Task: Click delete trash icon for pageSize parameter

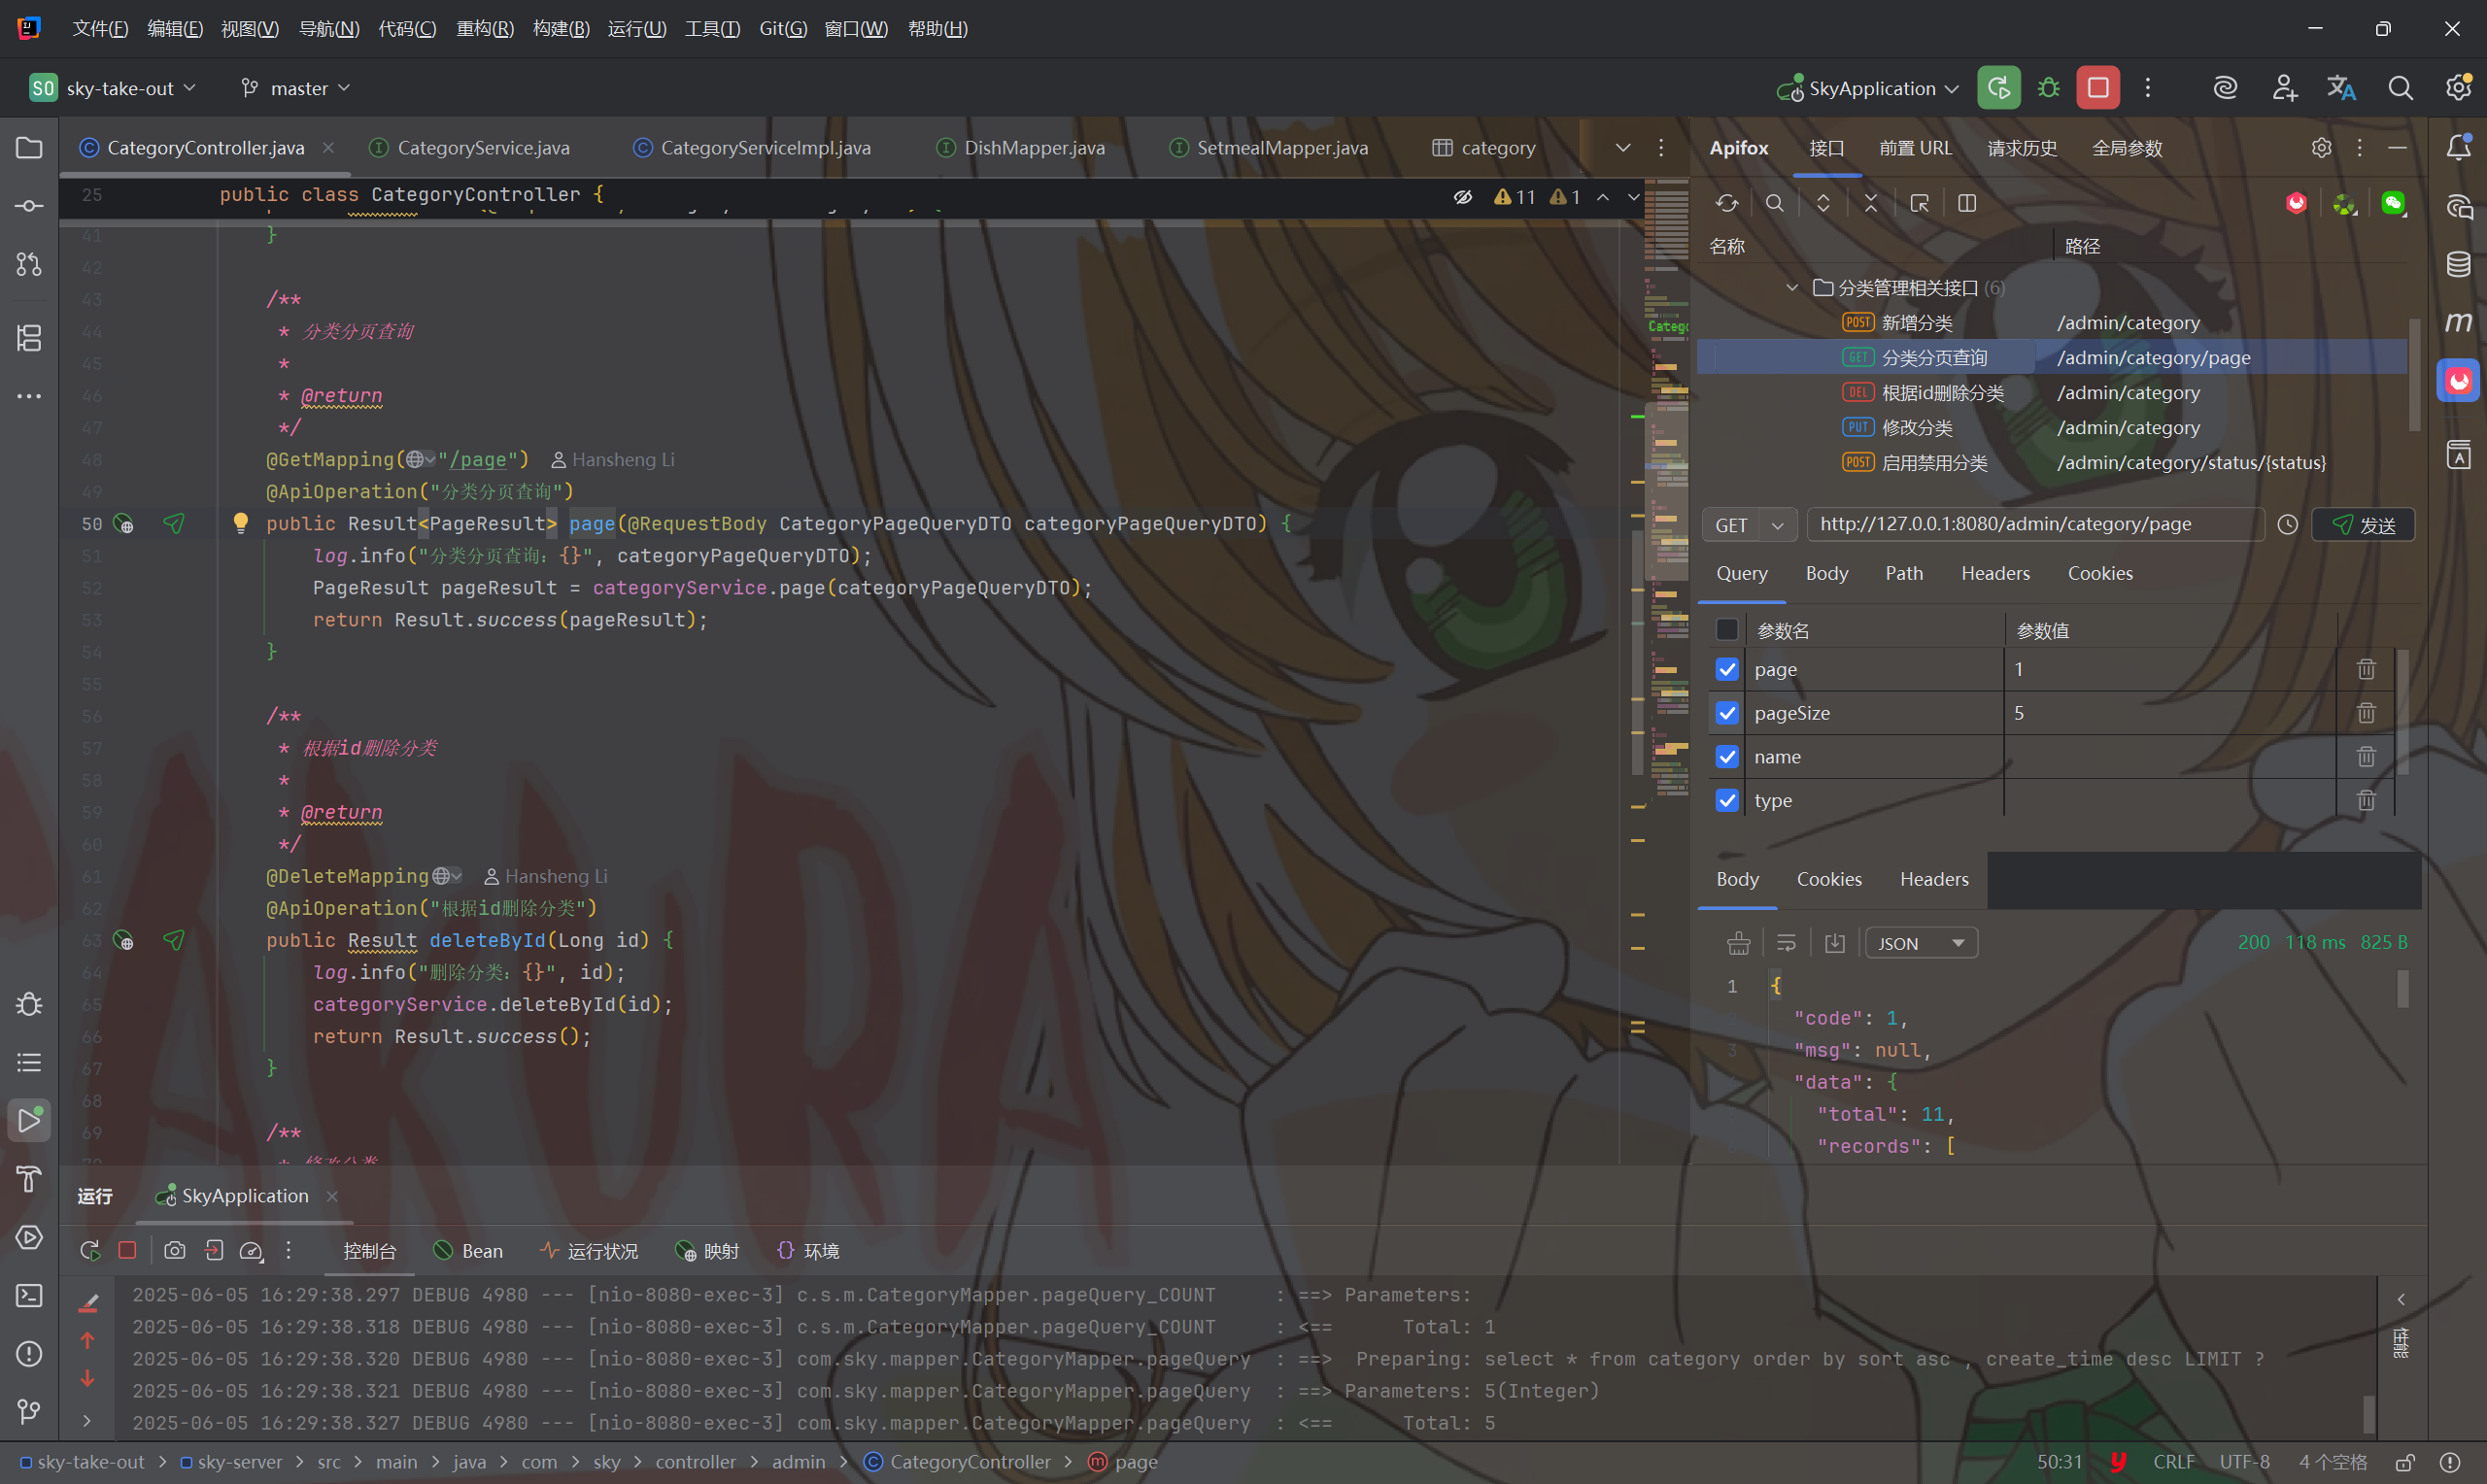Action: click(x=2366, y=713)
